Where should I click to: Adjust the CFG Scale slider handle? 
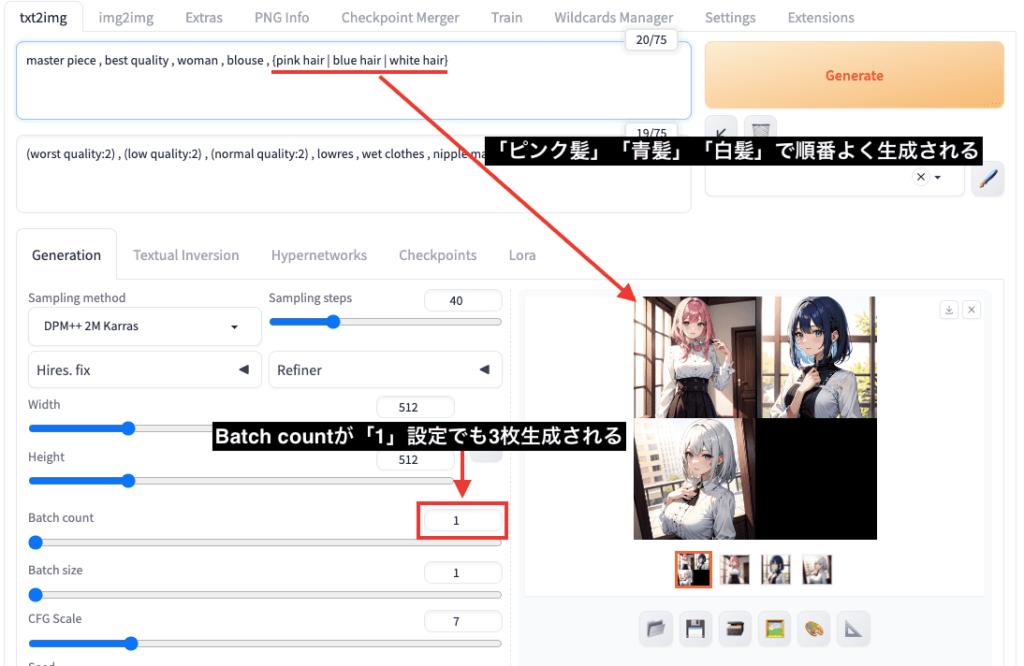[131, 643]
